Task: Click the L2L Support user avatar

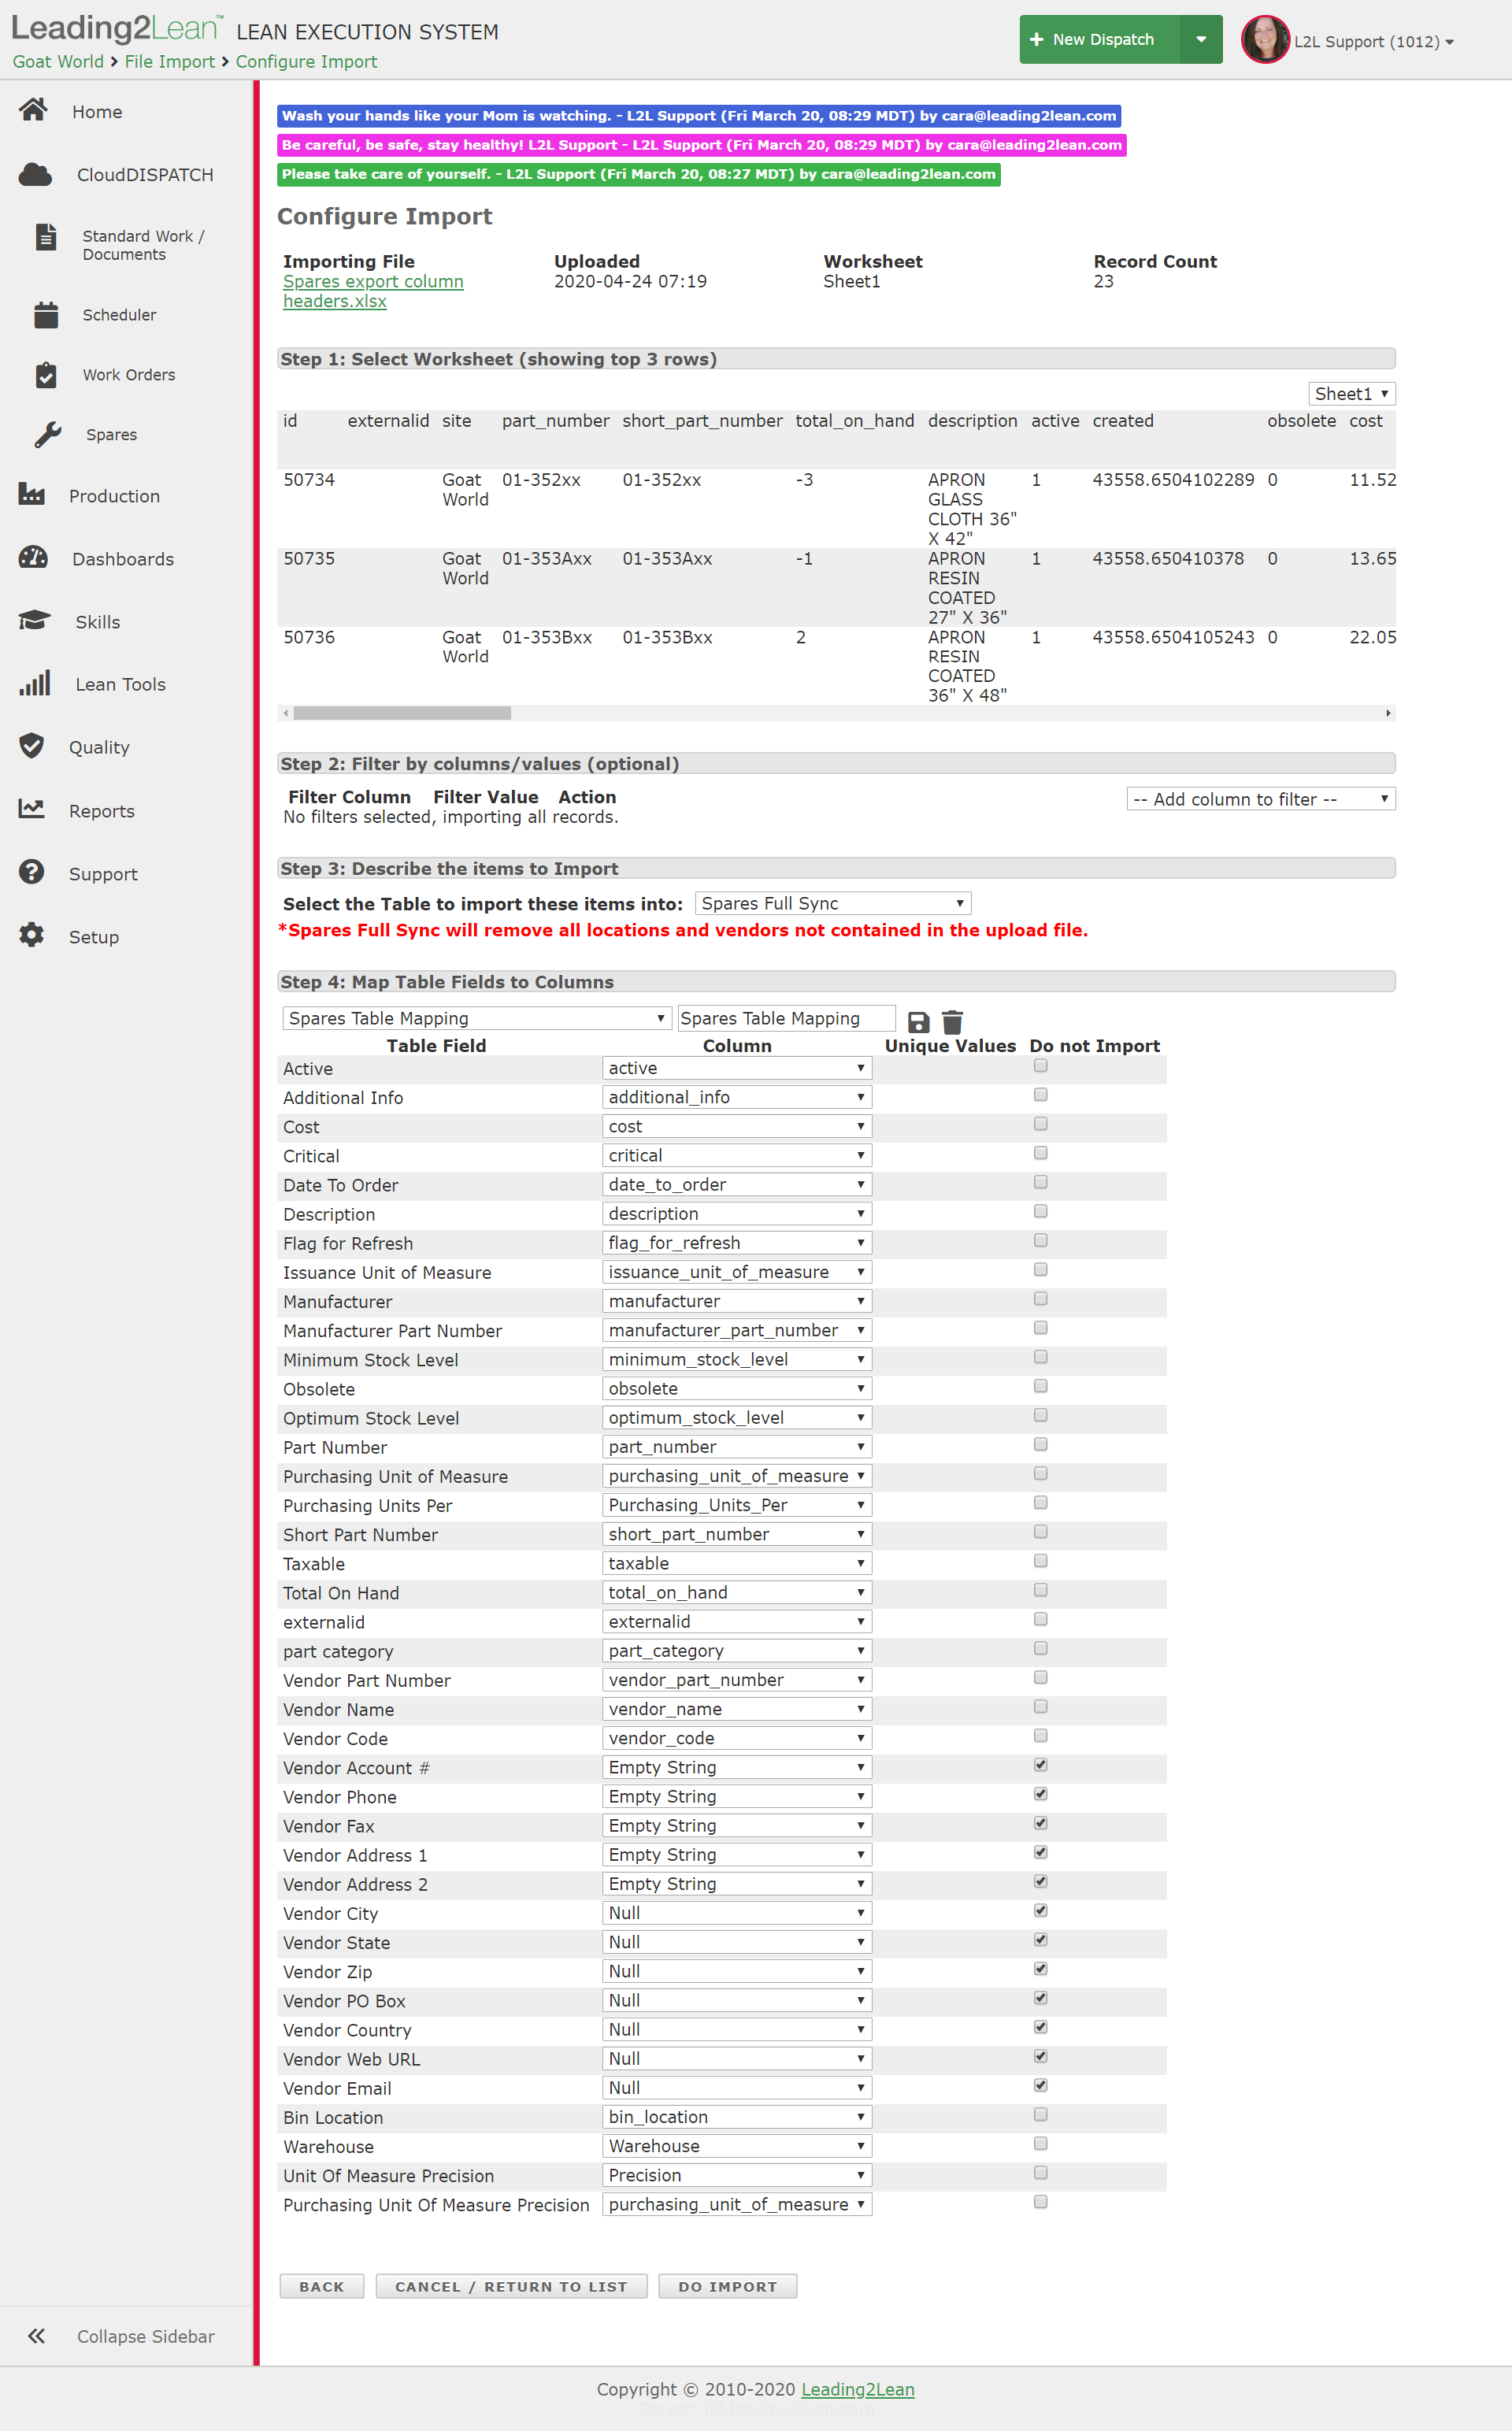Action: pyautogui.click(x=1265, y=40)
